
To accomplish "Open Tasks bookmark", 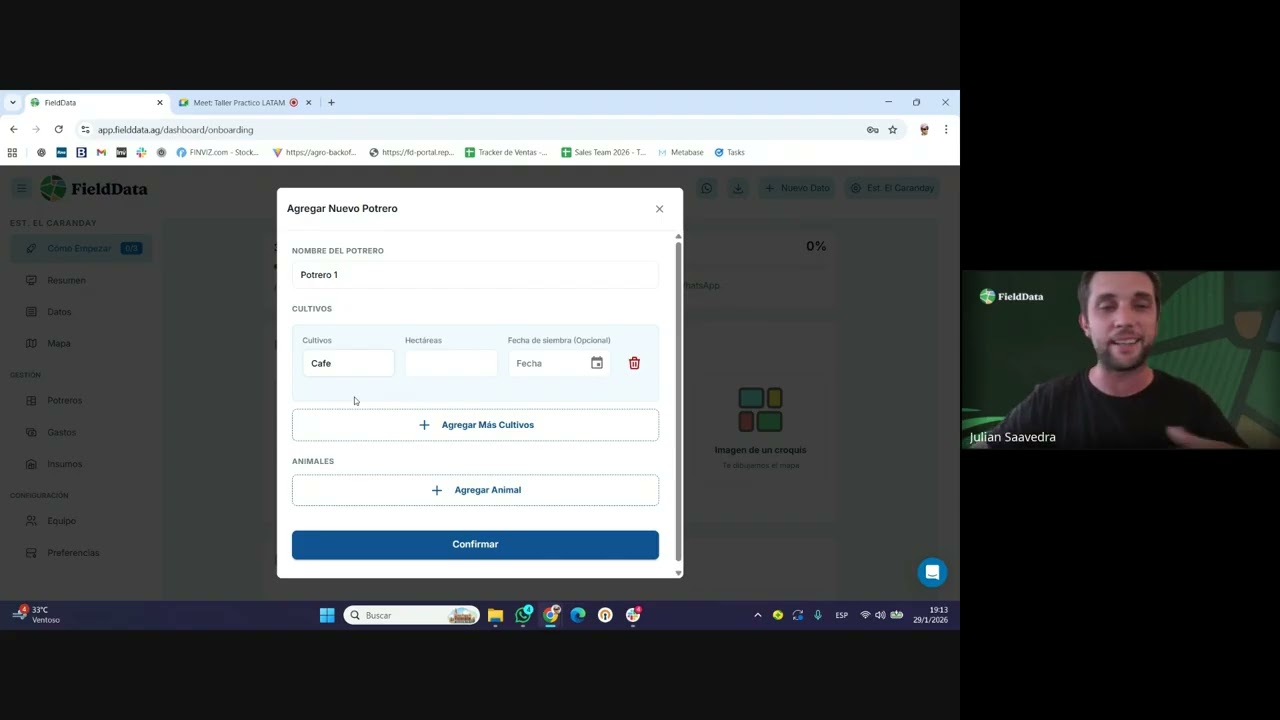I will tap(729, 152).
